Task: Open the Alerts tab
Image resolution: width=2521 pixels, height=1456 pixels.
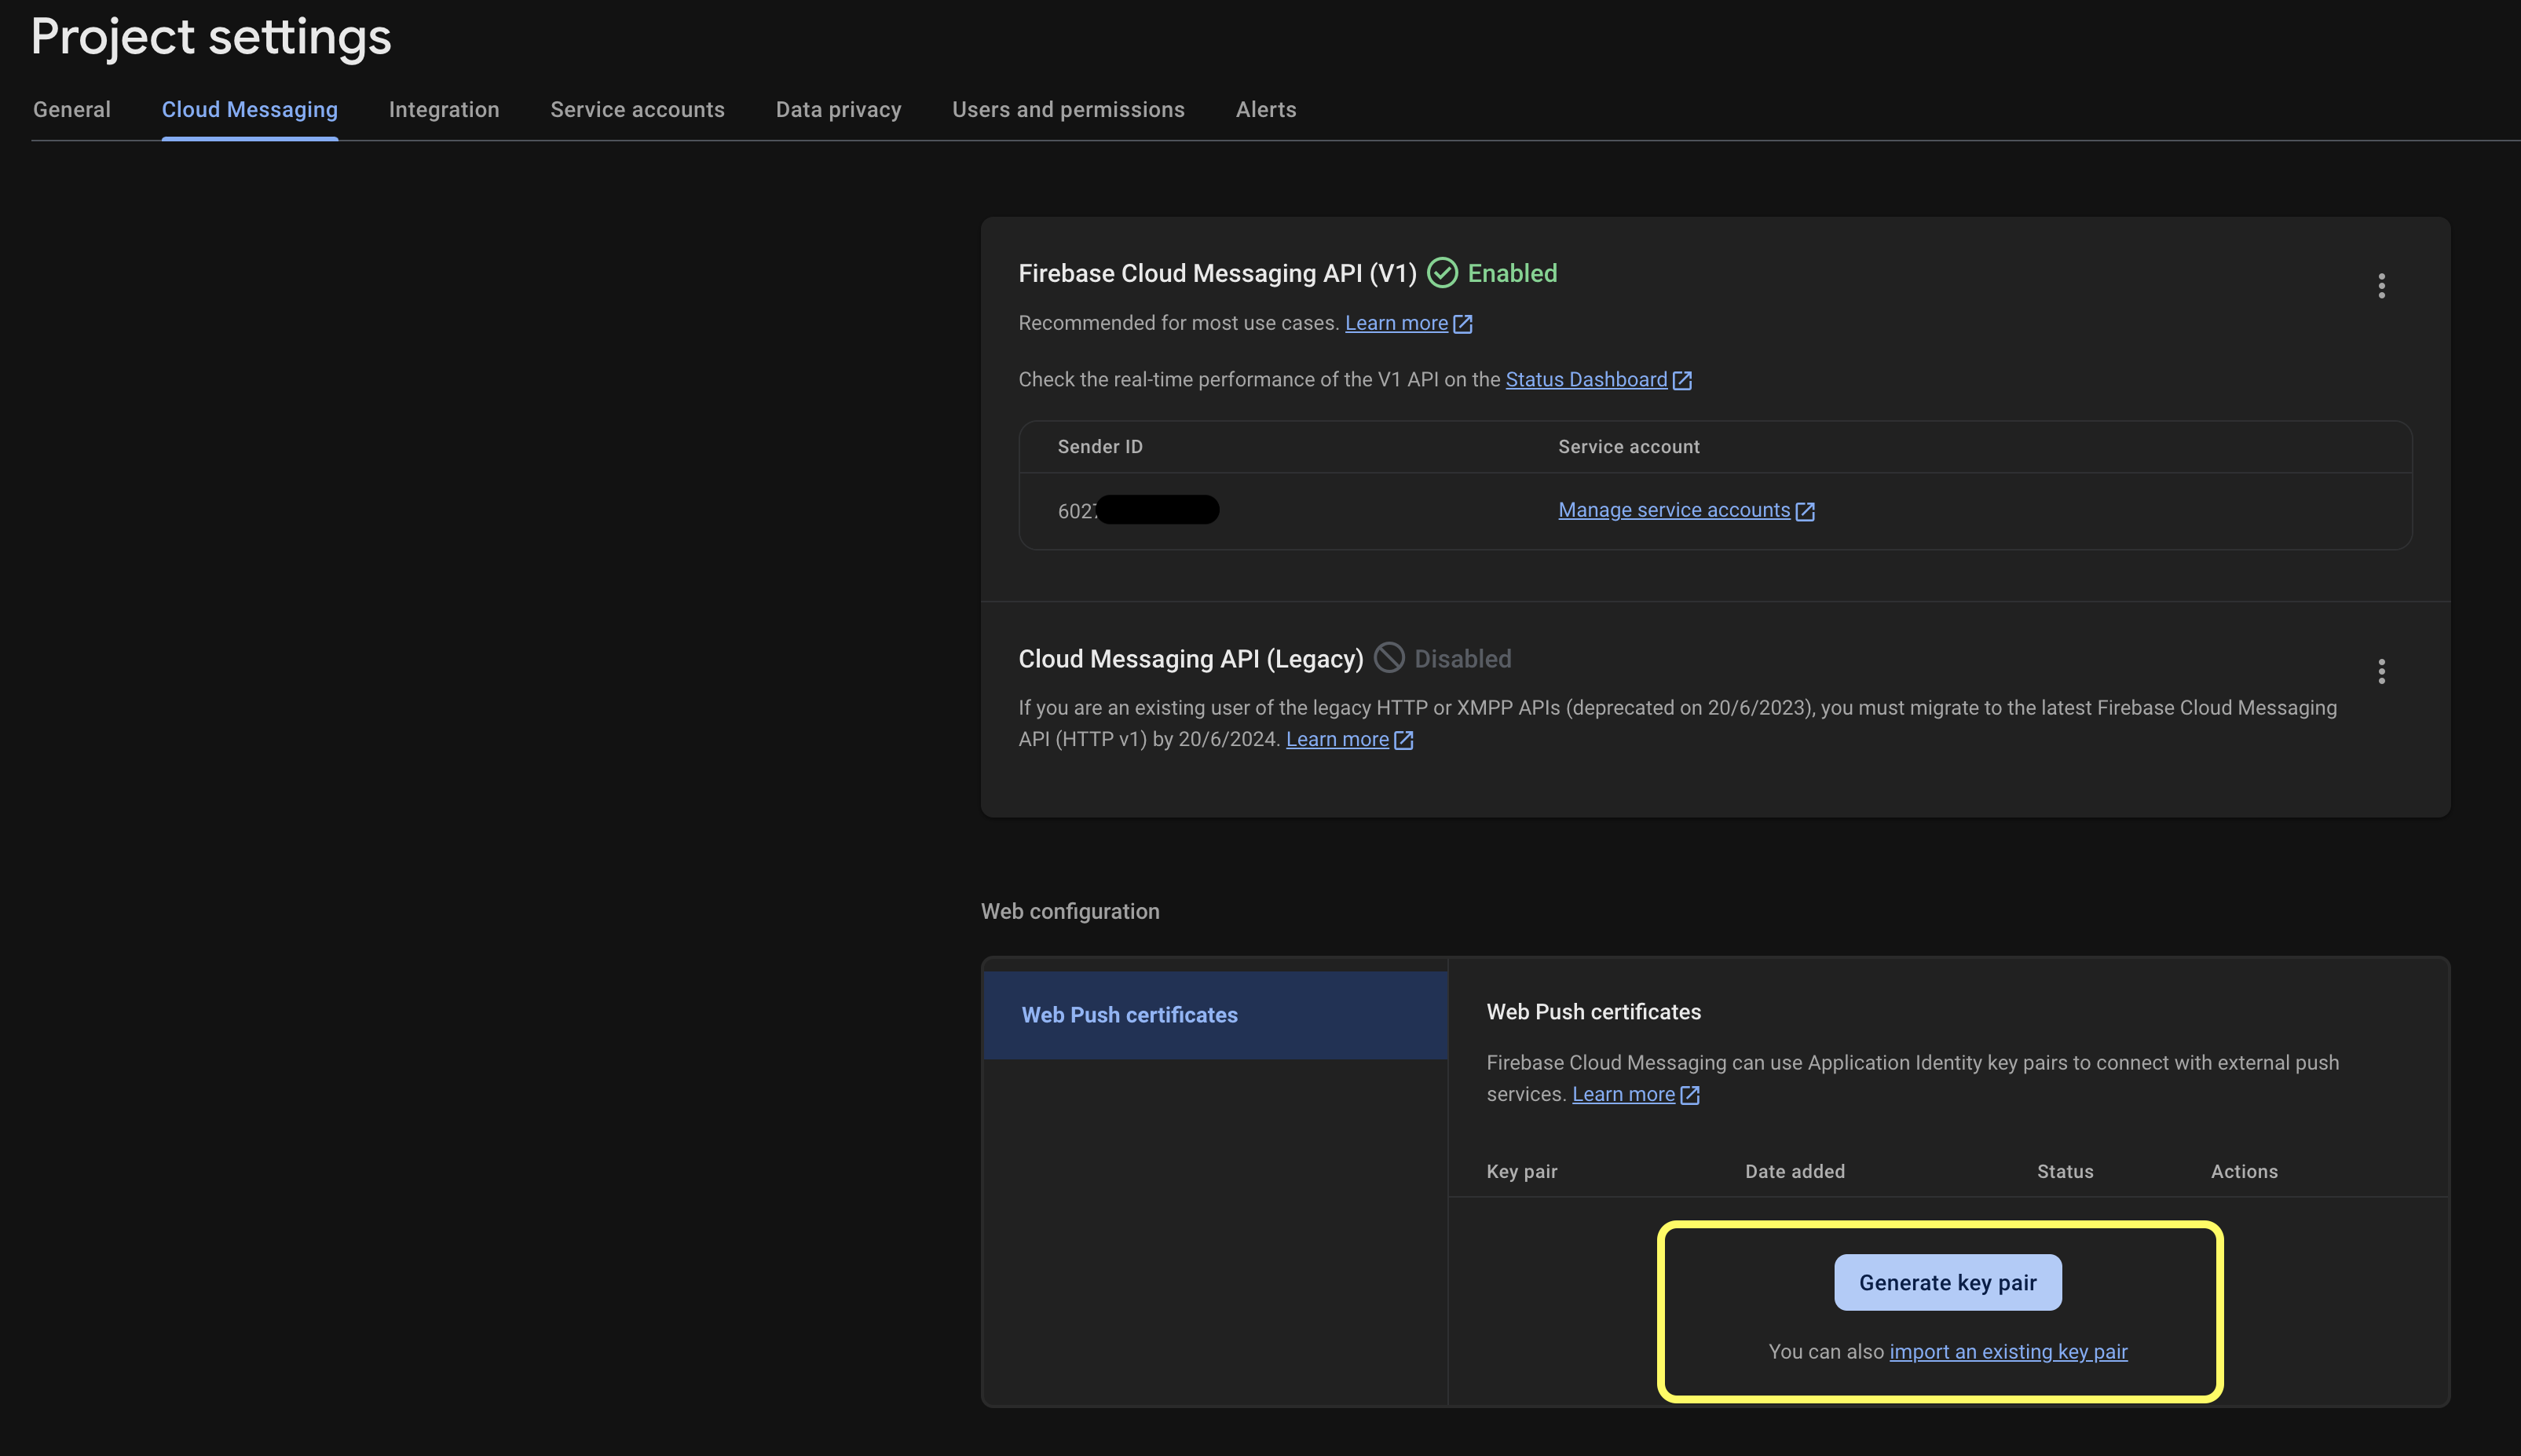Action: [1266, 110]
